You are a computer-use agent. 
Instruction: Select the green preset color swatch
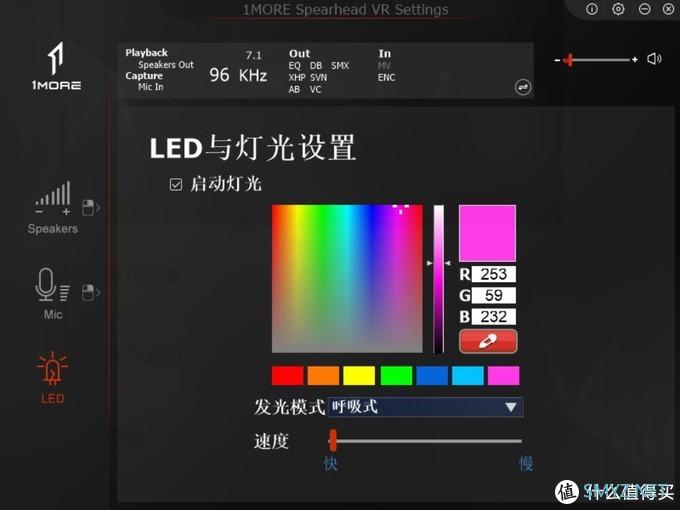(396, 376)
